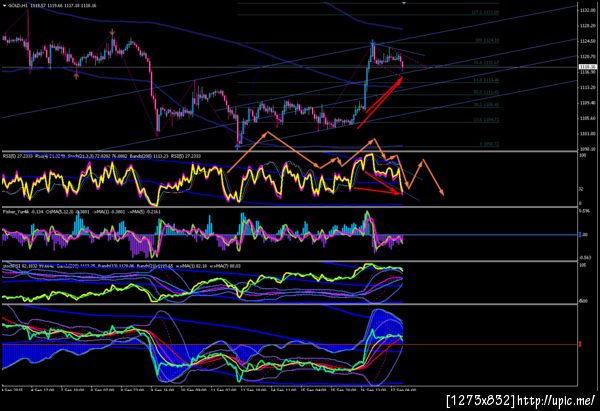Click the -0.563 value on the Fisher scale
Viewport: 600px width, 411px height.
[x=585, y=257]
